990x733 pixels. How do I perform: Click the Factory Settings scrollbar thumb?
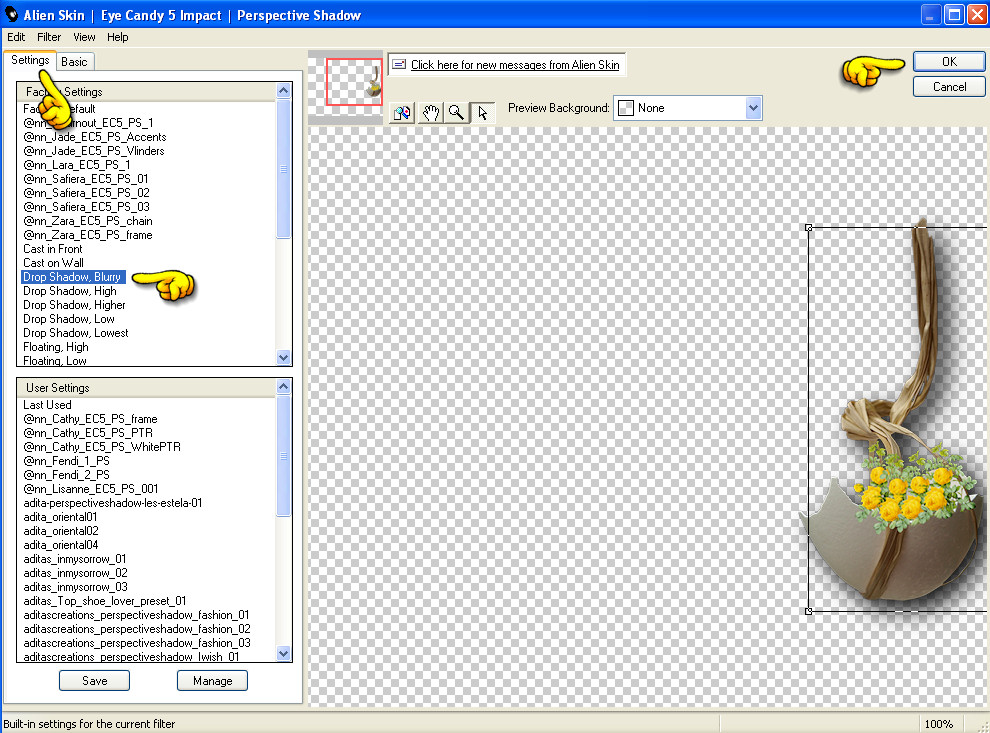pos(283,169)
